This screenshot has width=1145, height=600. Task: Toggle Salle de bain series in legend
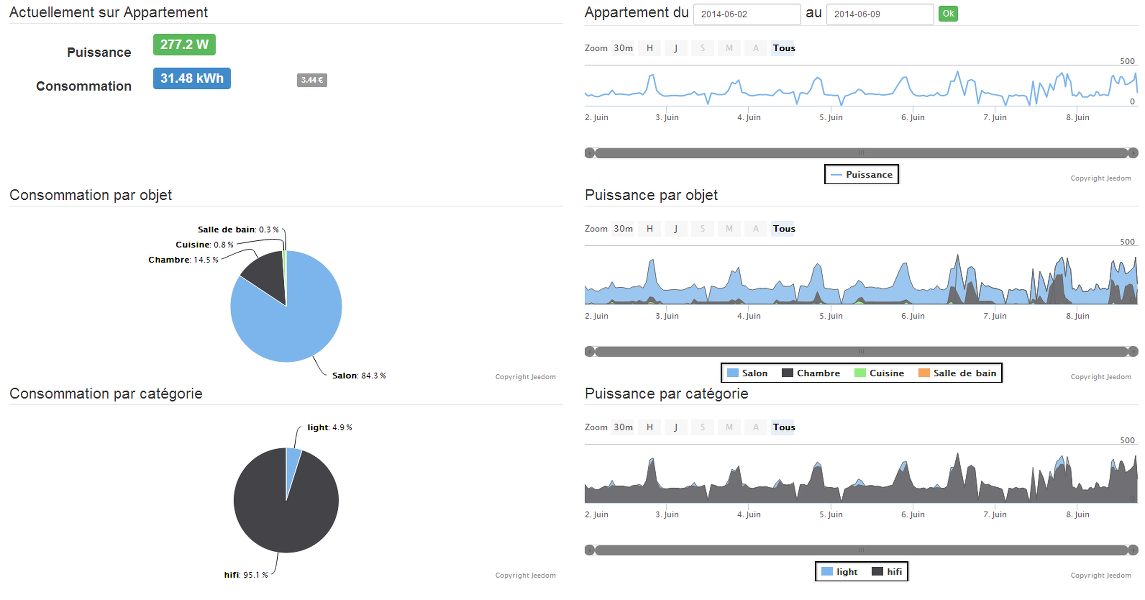(957, 373)
